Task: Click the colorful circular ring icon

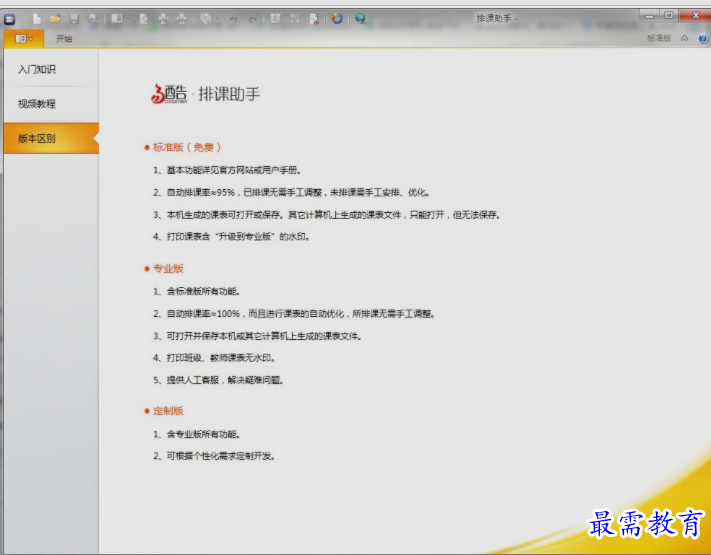Action: coord(337,19)
